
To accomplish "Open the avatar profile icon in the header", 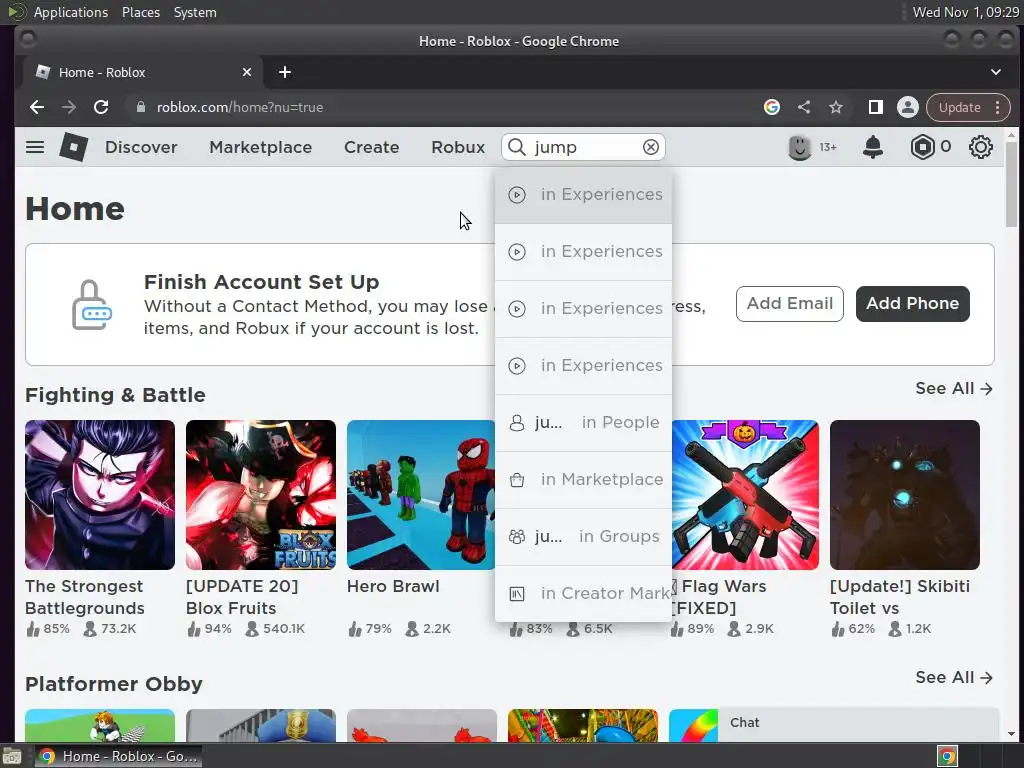I will [799, 147].
